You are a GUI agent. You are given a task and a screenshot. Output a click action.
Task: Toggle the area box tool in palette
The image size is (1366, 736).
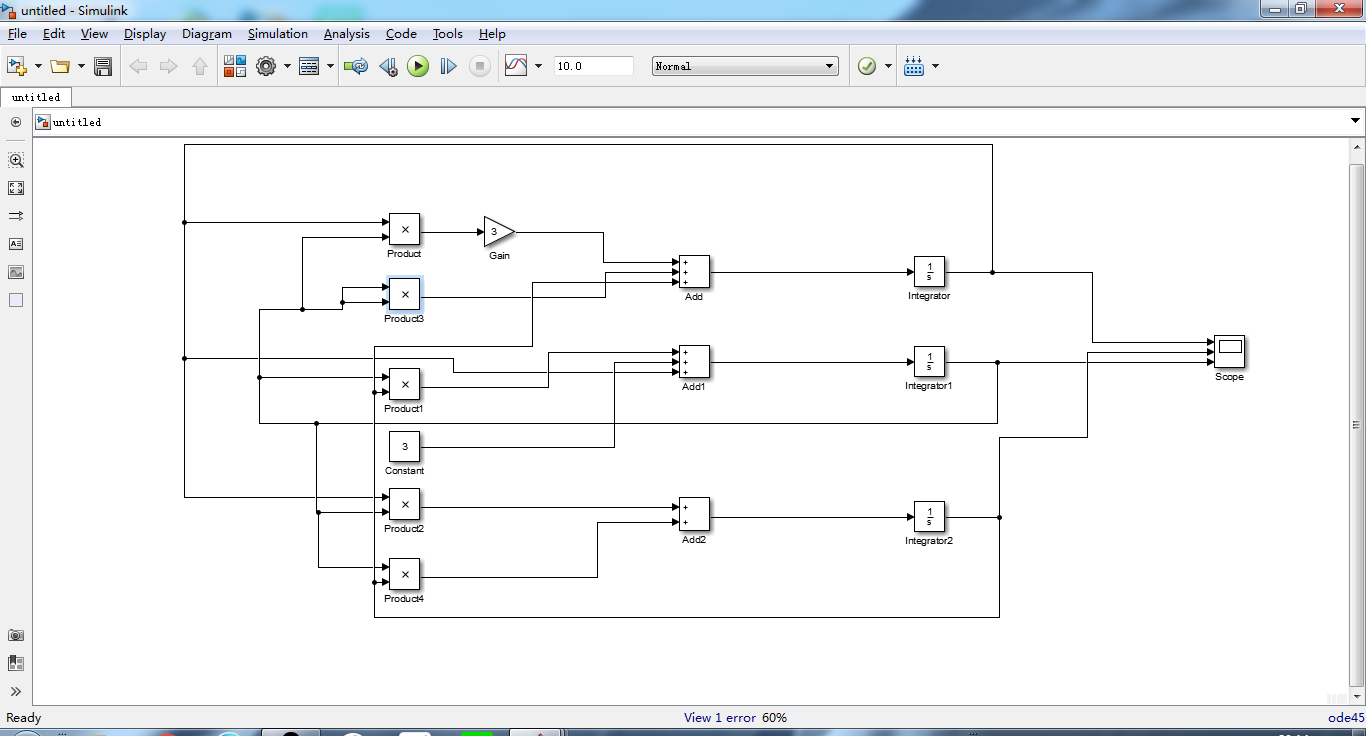(x=16, y=300)
